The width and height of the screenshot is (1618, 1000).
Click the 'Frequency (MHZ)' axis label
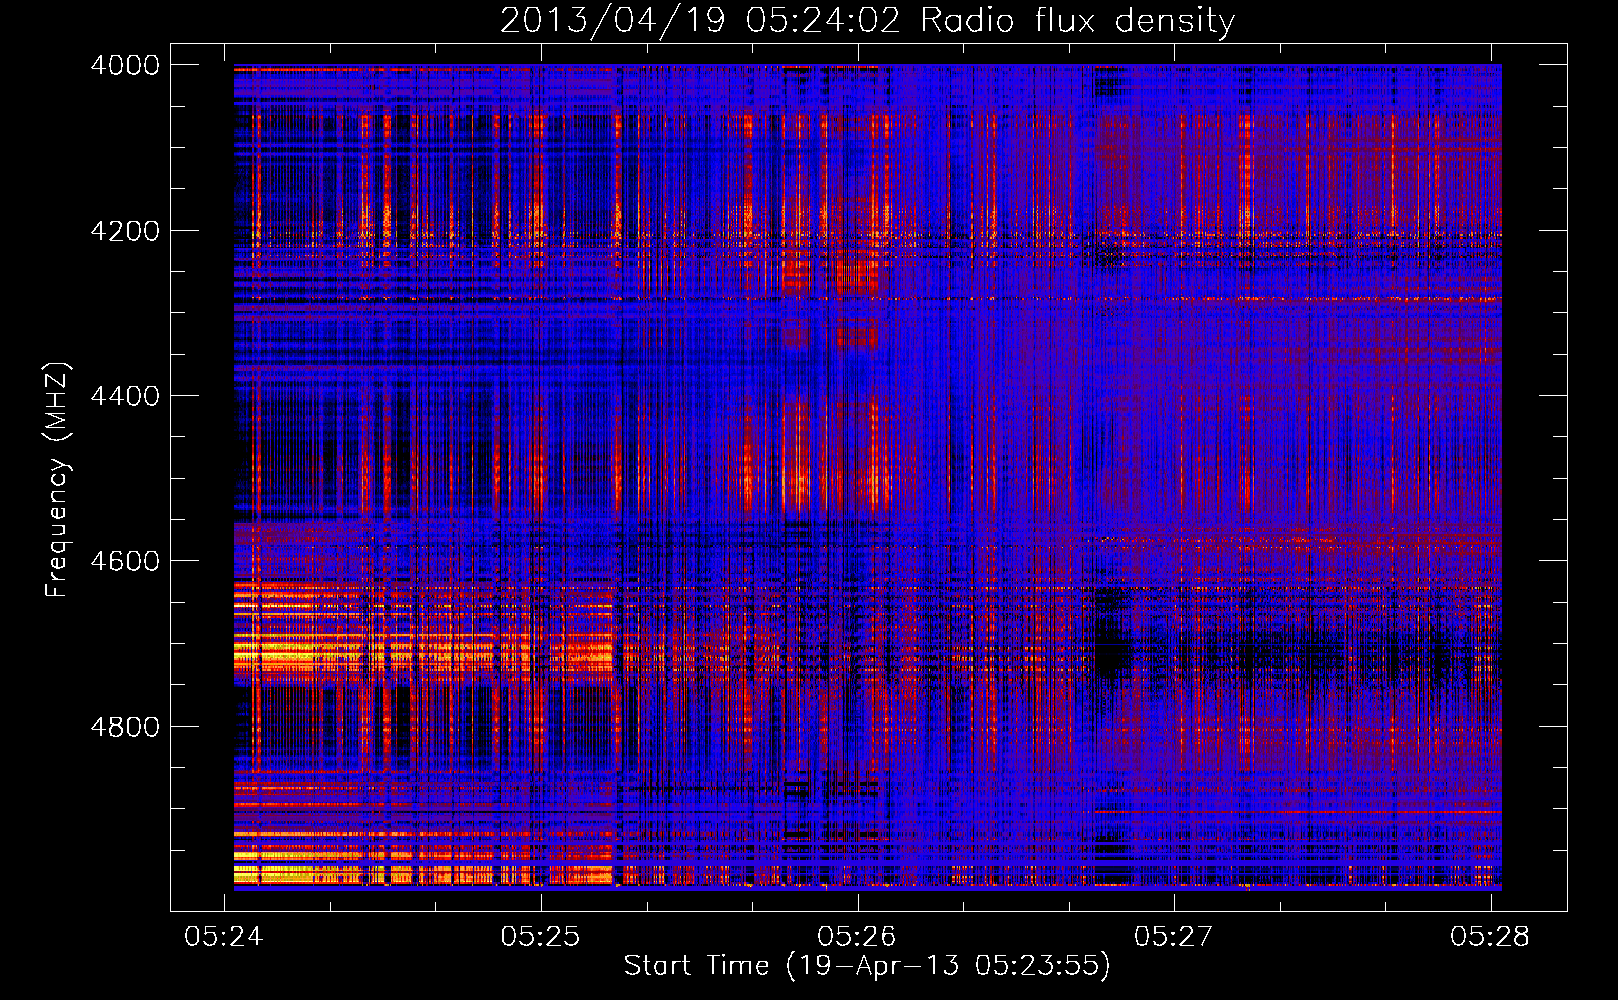[x=56, y=480]
